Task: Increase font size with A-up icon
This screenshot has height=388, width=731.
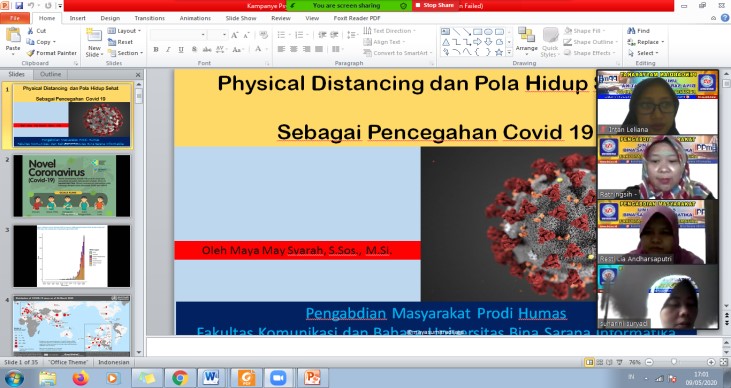Action: pos(234,35)
